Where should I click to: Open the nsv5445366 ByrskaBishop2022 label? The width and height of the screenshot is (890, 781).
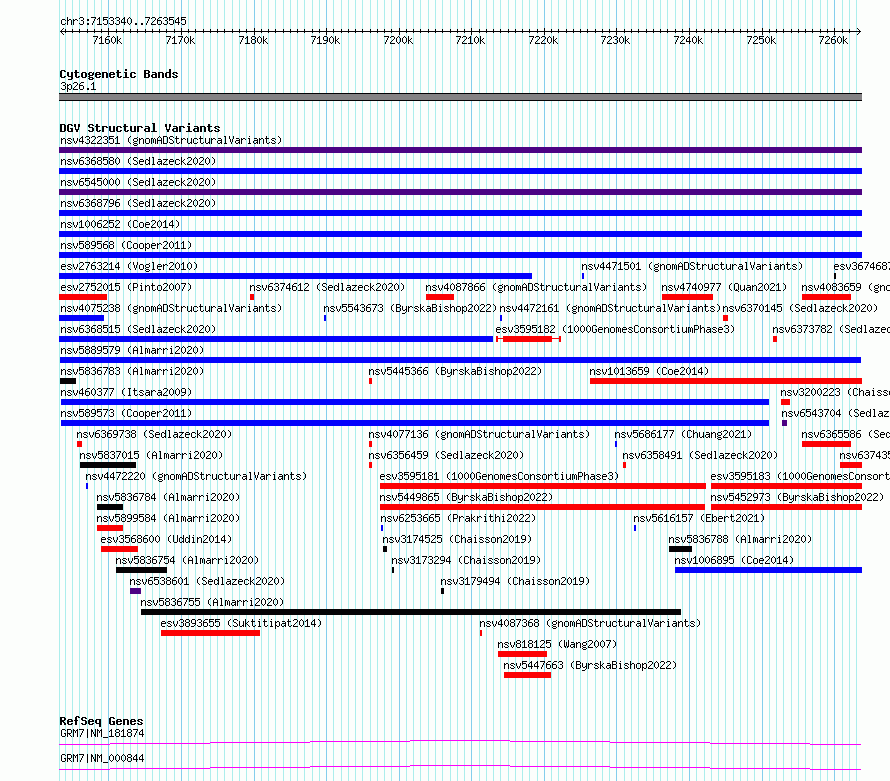455,371
